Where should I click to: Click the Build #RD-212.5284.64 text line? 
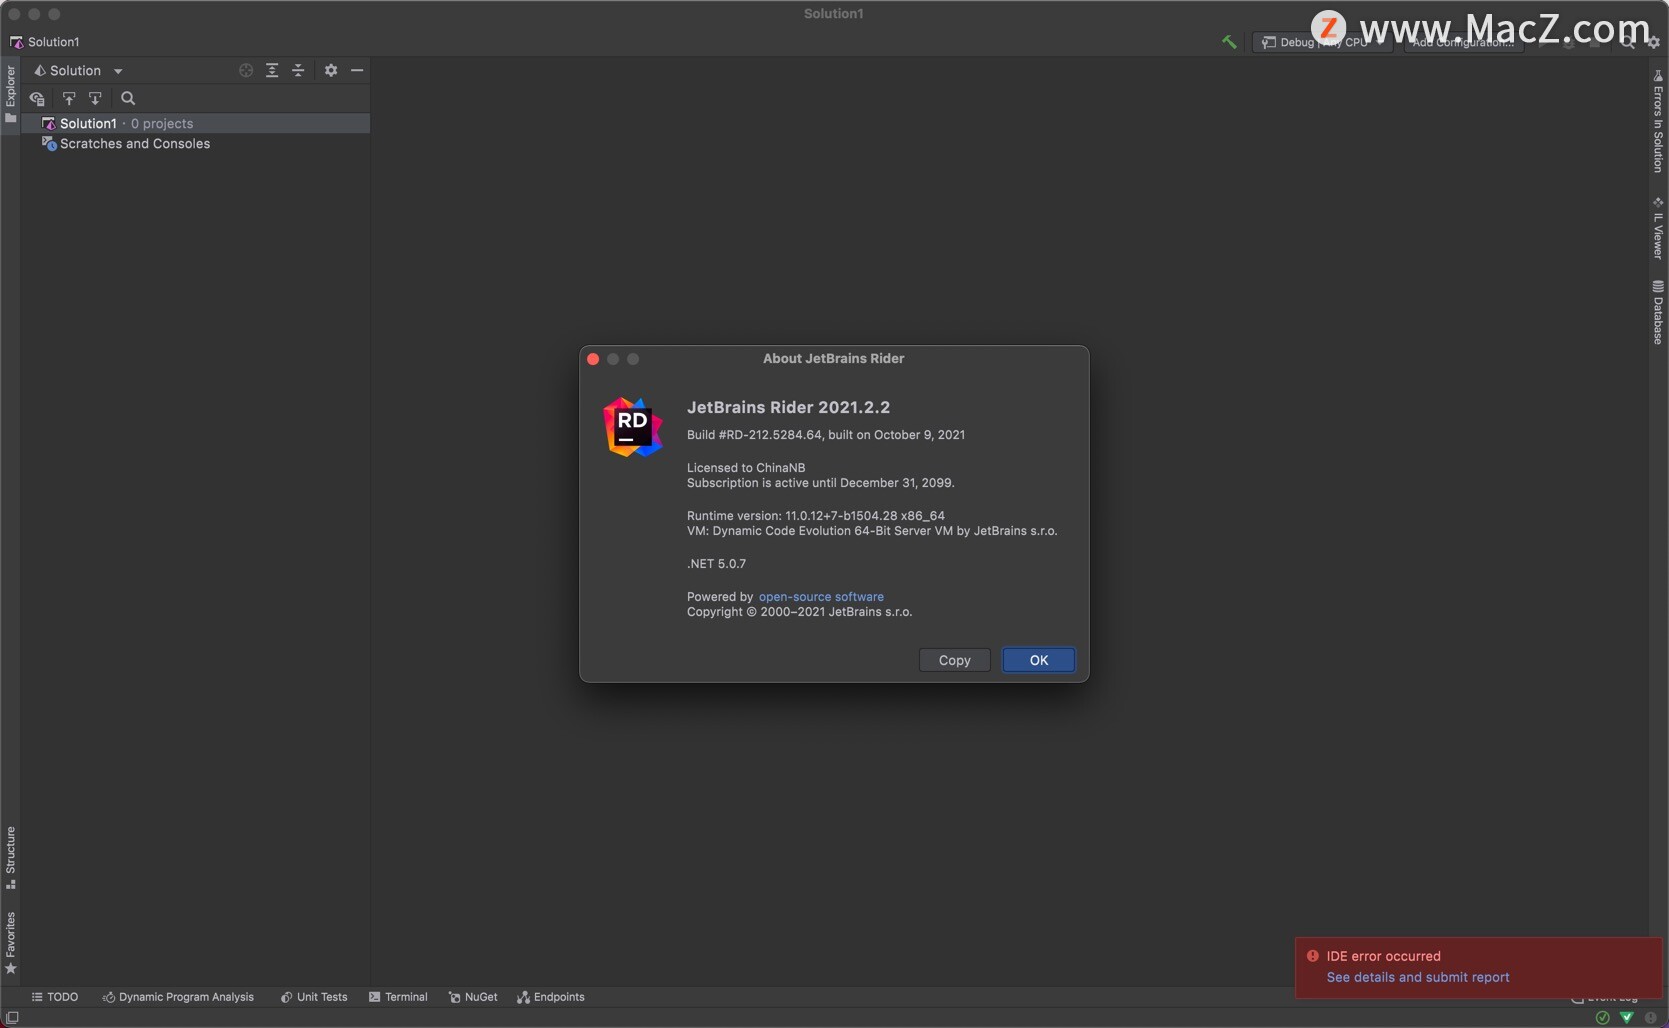(x=826, y=435)
